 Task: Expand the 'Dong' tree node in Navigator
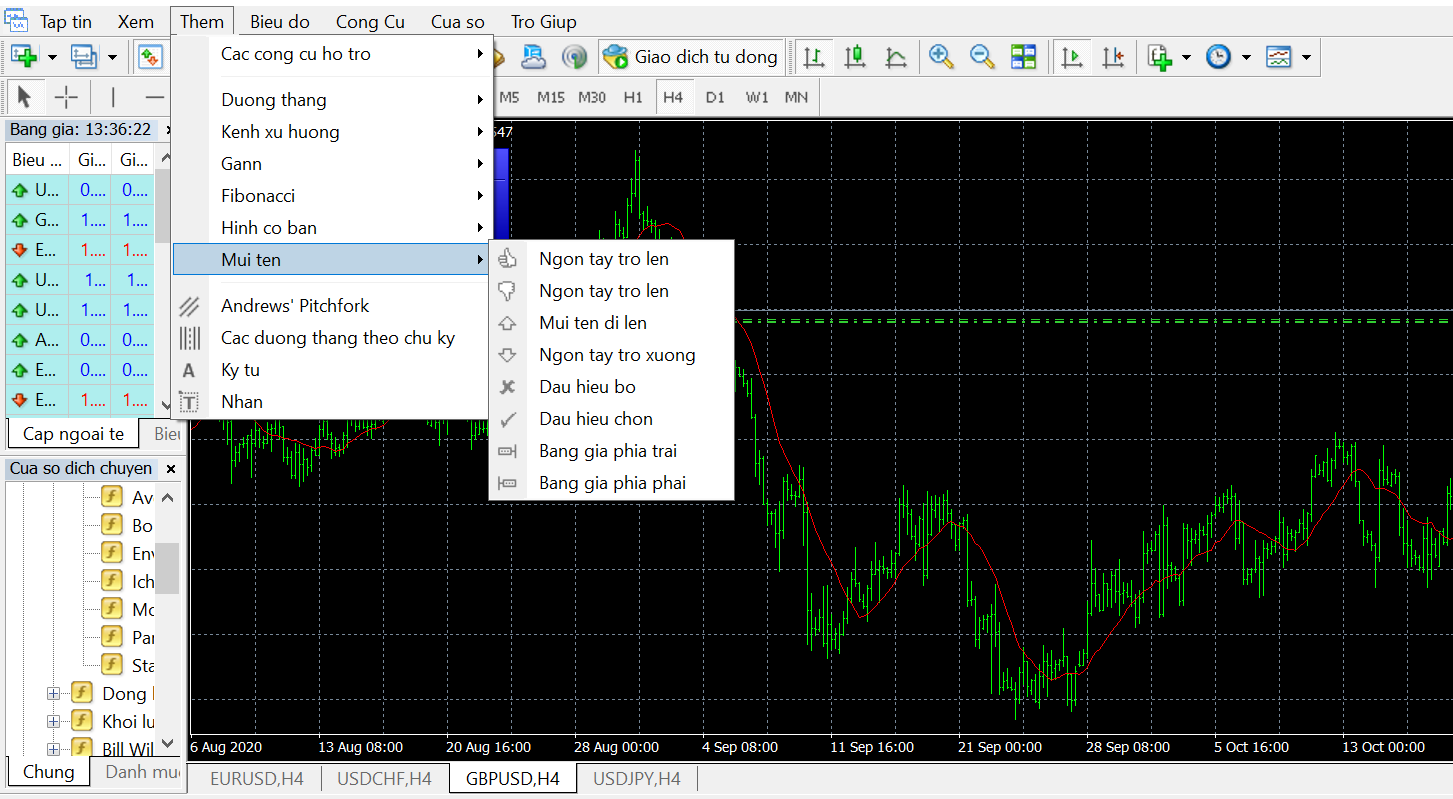[54, 693]
